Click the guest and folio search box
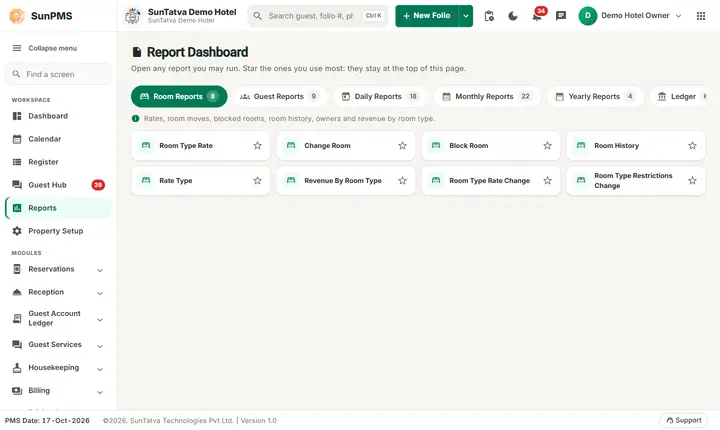 (x=318, y=16)
